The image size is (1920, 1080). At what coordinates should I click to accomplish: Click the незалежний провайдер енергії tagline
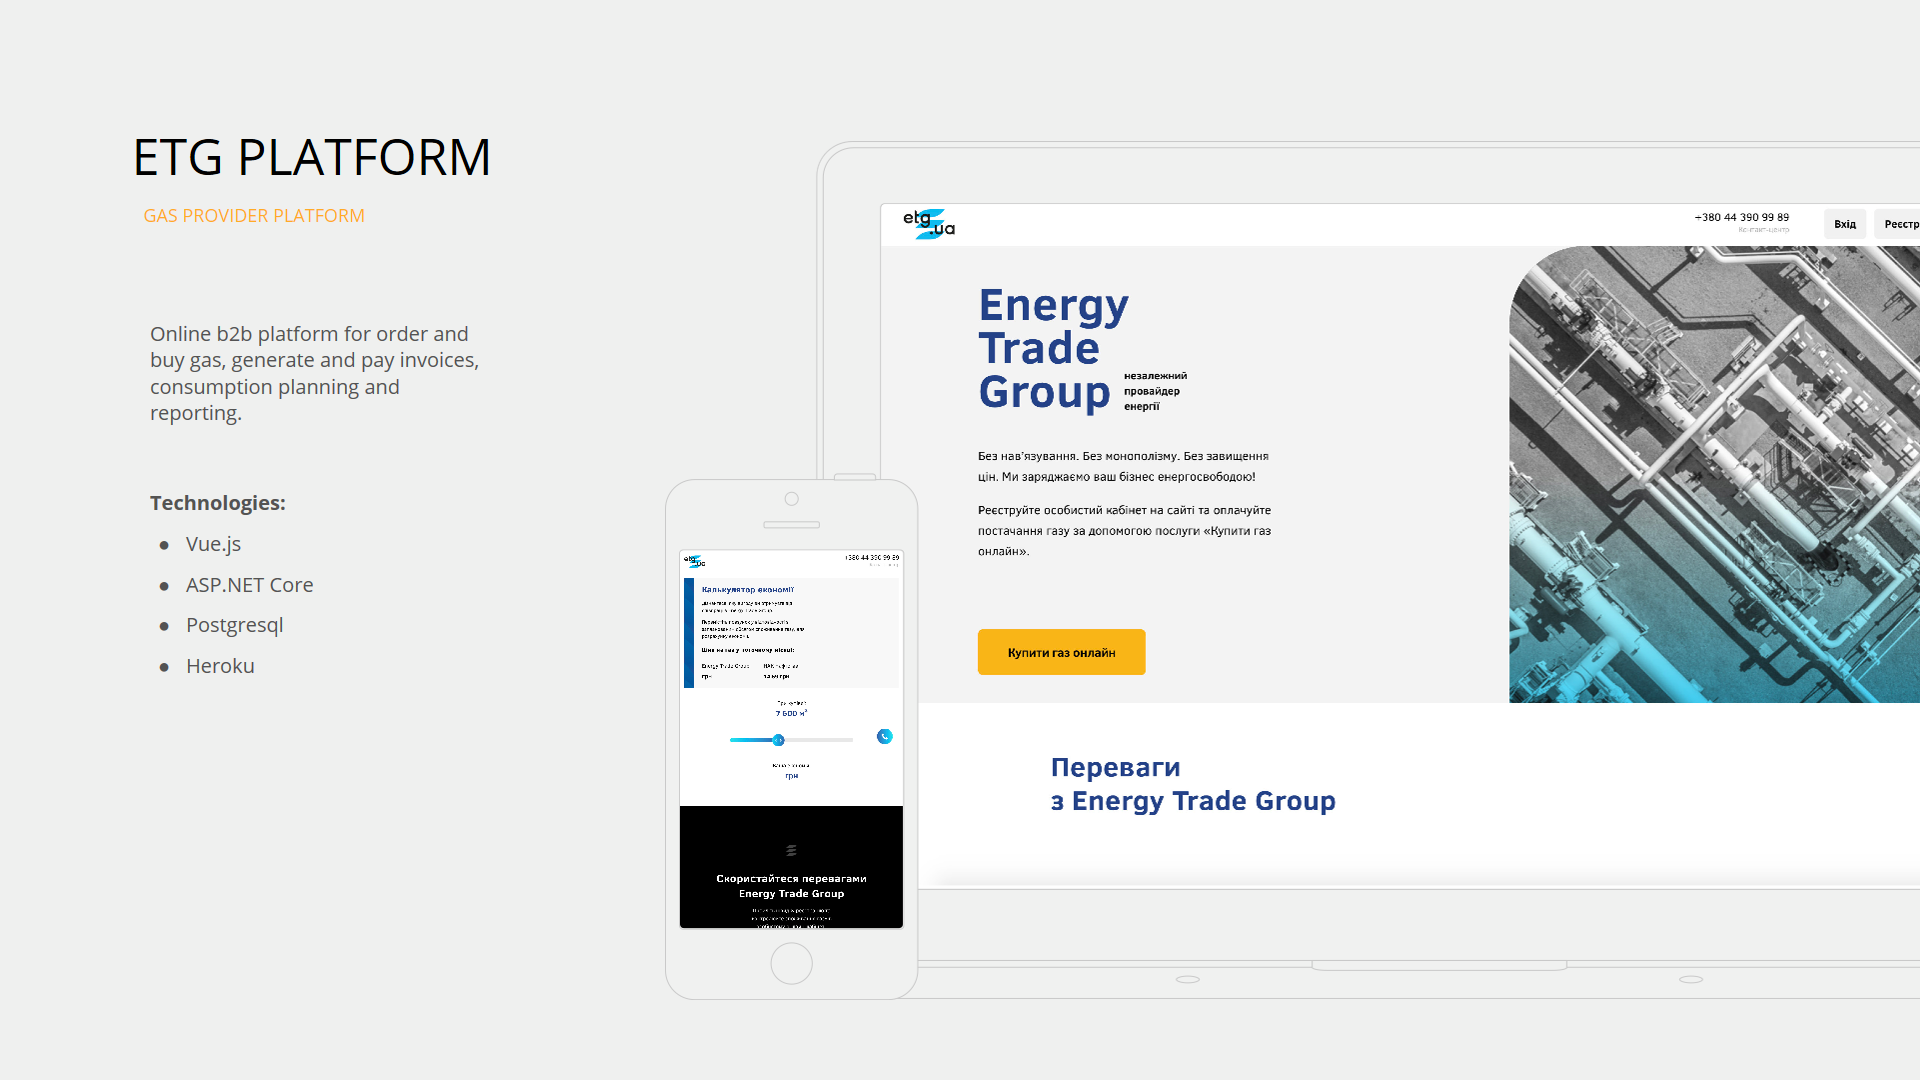pyautogui.click(x=1155, y=391)
